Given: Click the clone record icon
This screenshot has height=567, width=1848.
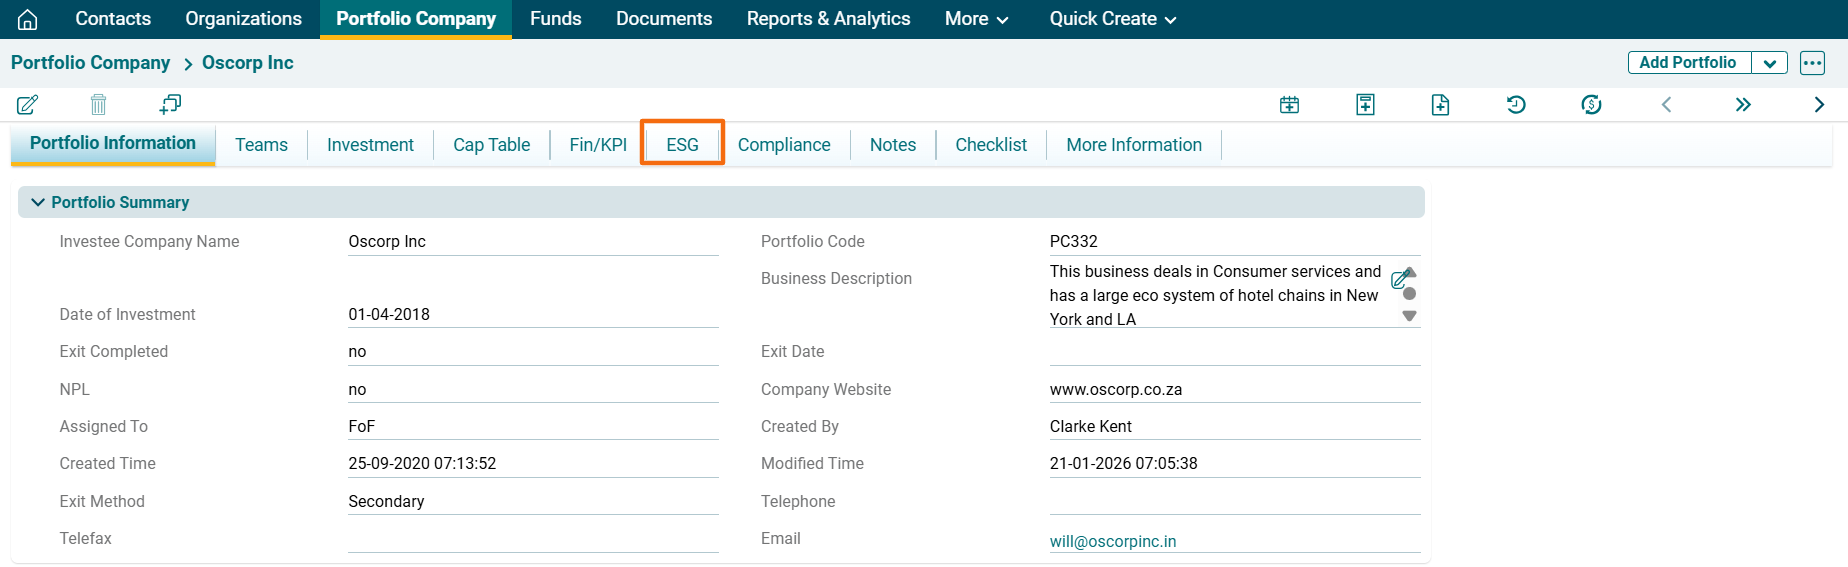Looking at the screenshot, I should [170, 104].
